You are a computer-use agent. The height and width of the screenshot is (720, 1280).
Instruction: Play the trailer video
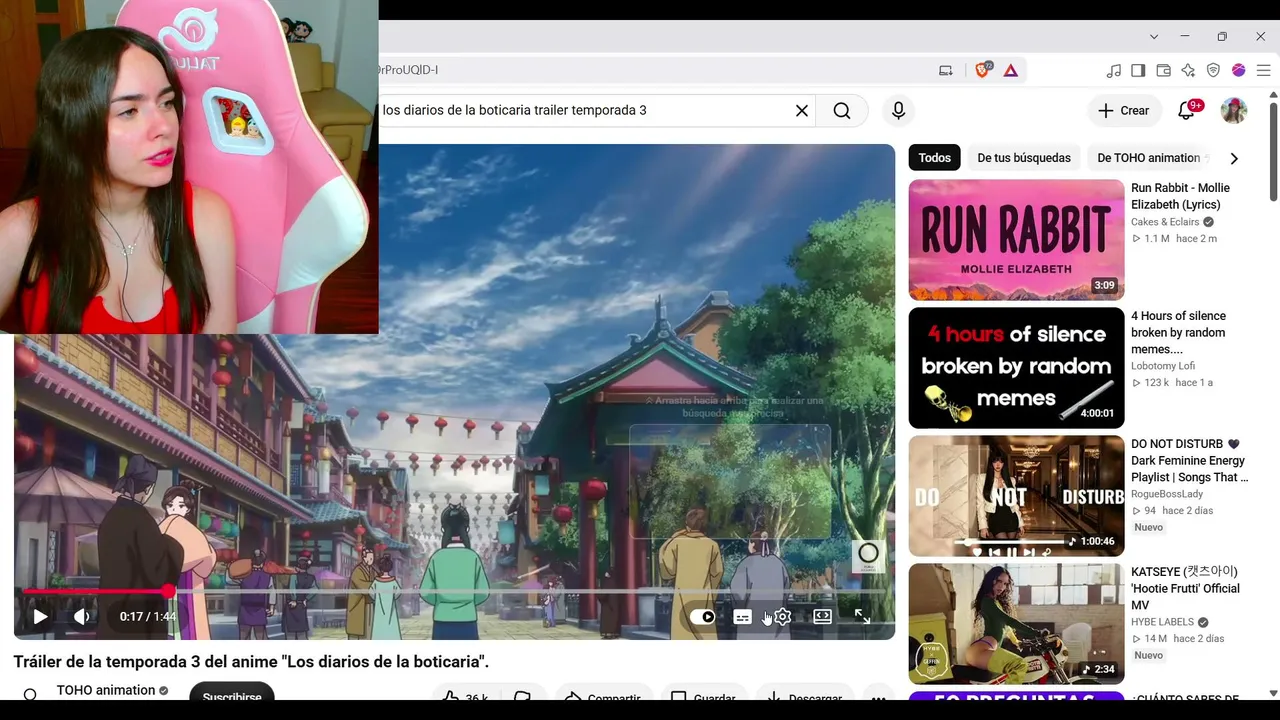pos(40,617)
